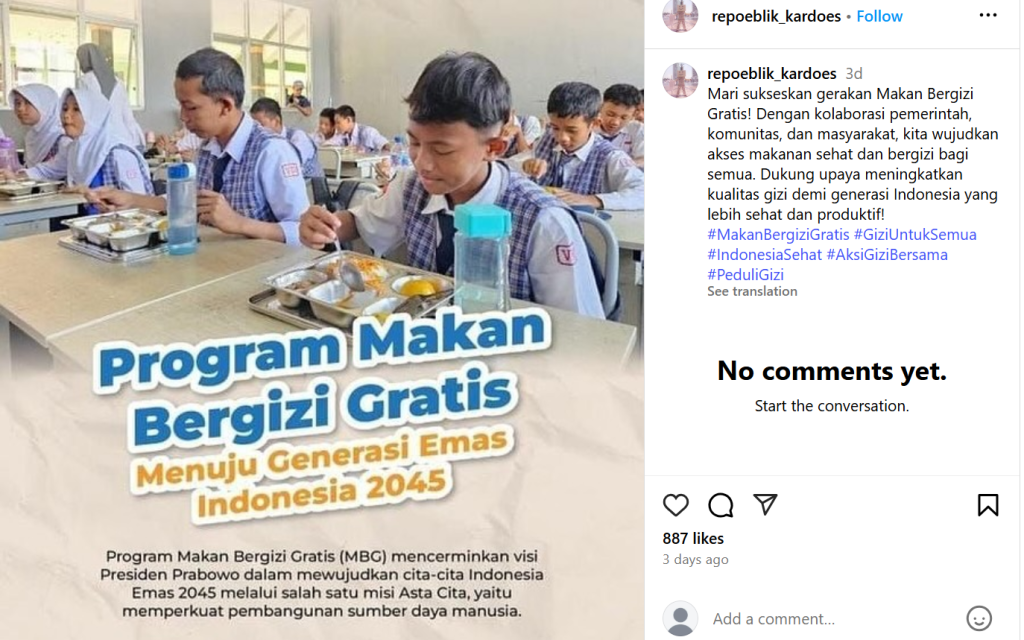Open the #MakanBergiziGratis hashtag
Viewport: 1024px width, 640px height.
pos(778,234)
